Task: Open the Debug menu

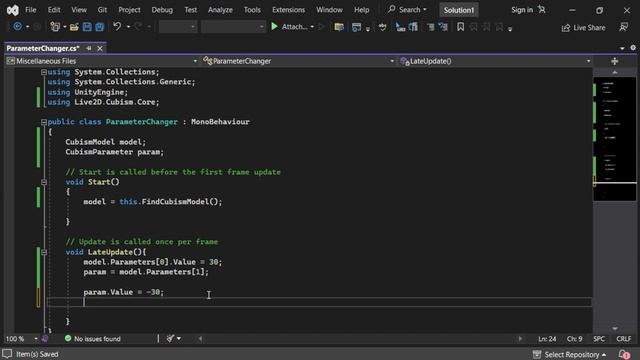Action: point(162,10)
